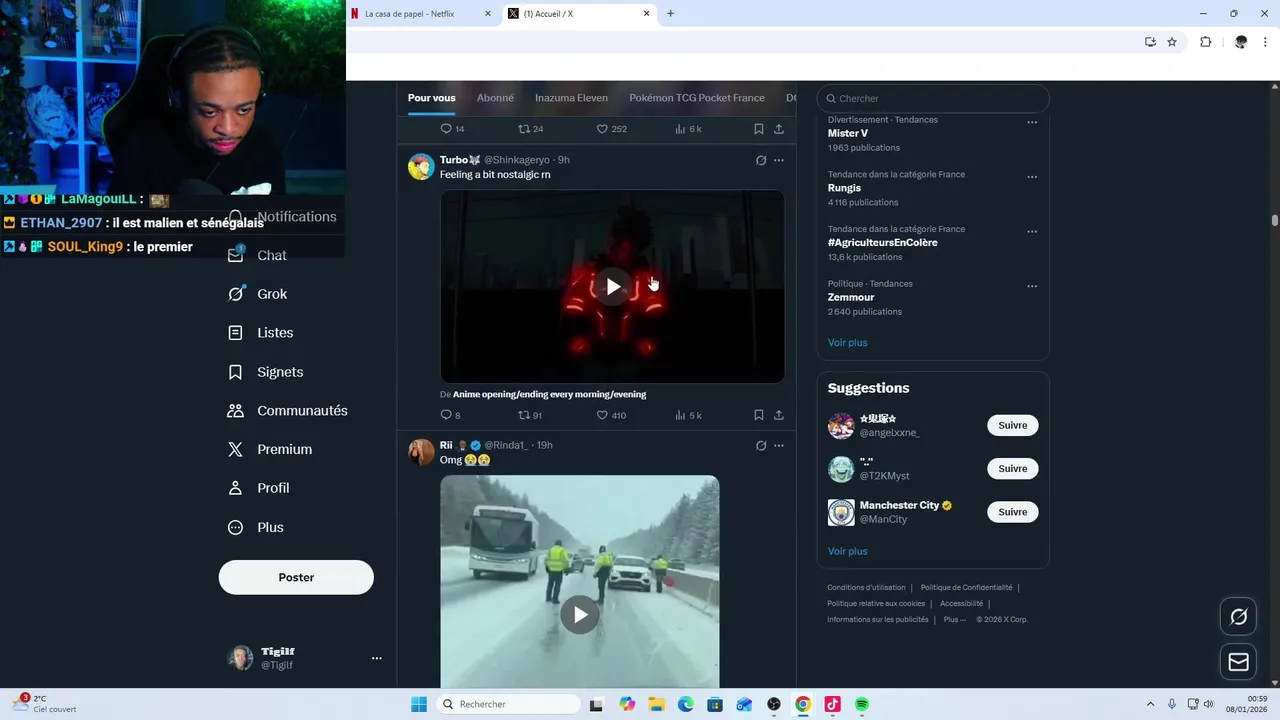1280x720 pixels.
Task: Like Turbo's post with 410 likes
Action: tap(611, 415)
